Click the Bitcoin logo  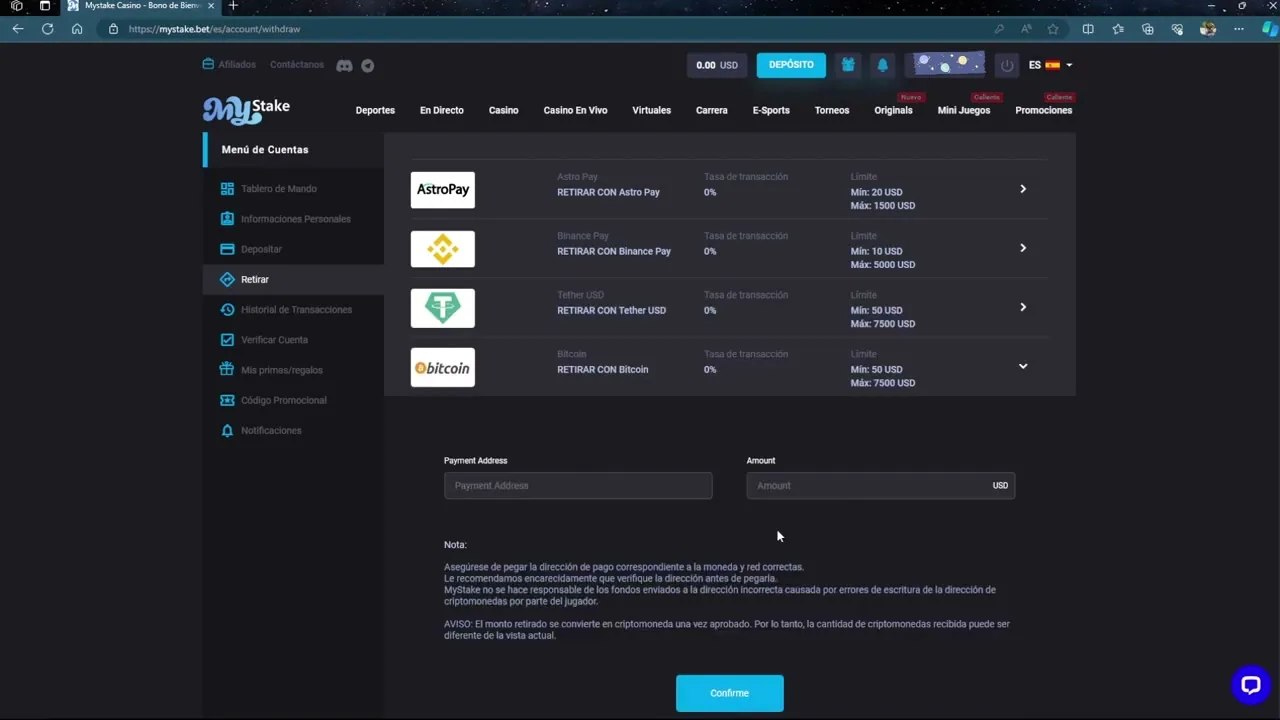click(x=443, y=367)
